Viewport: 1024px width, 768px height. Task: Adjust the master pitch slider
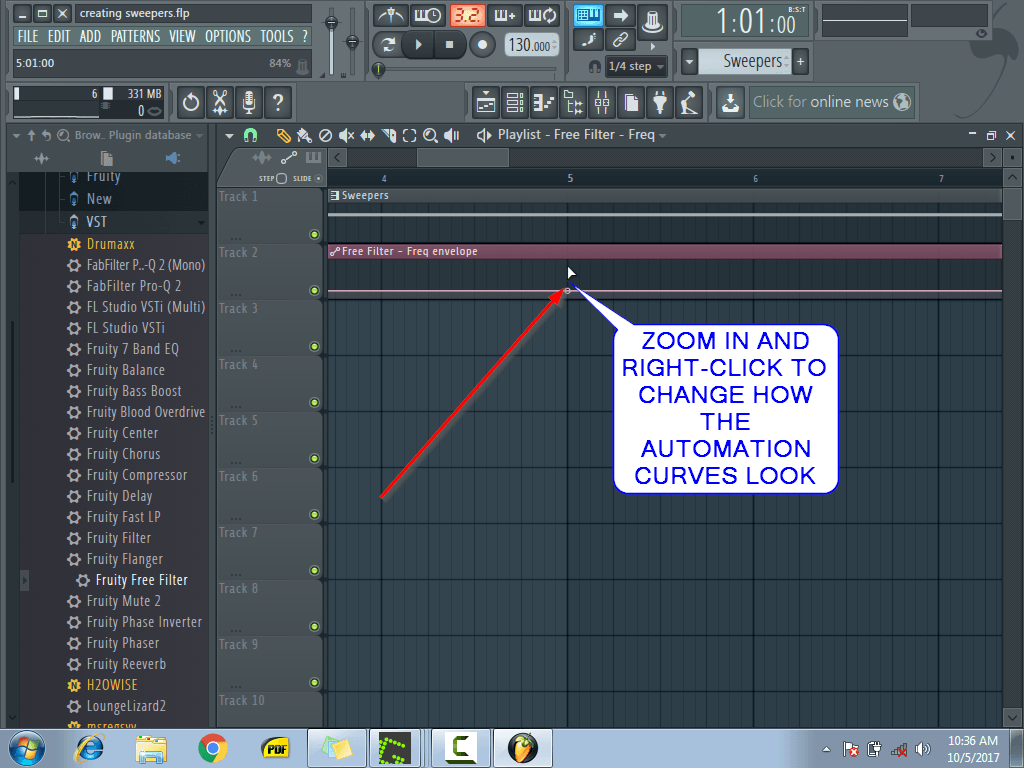tap(352, 42)
